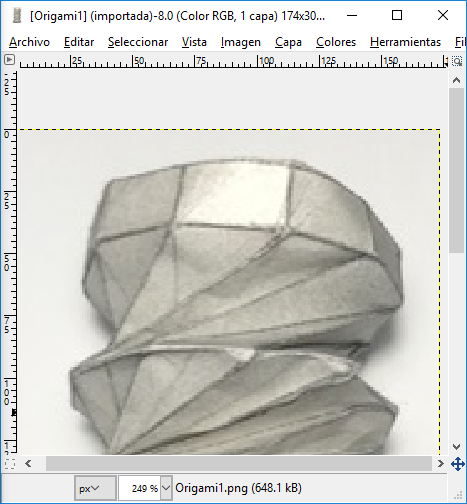Open the Seleccionar menu
This screenshot has width=467, height=504.
138,42
